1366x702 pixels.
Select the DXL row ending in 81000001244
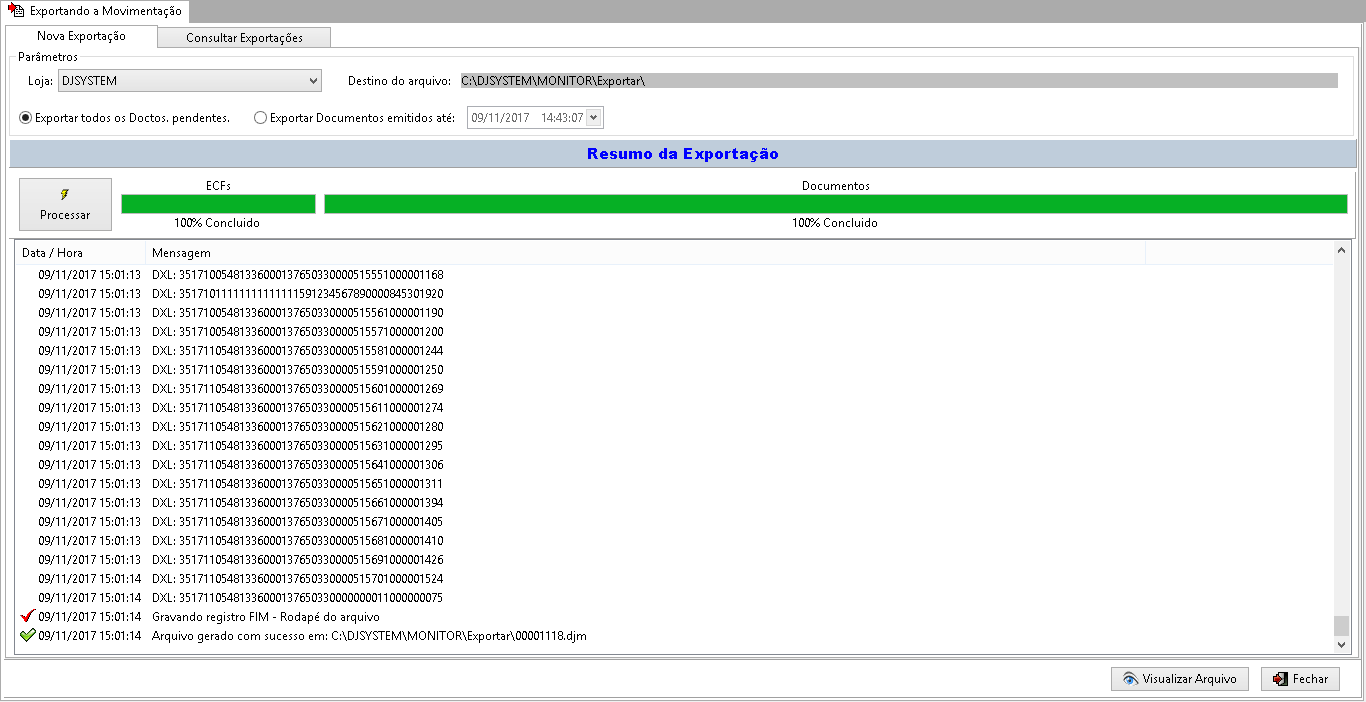[x=675, y=350]
